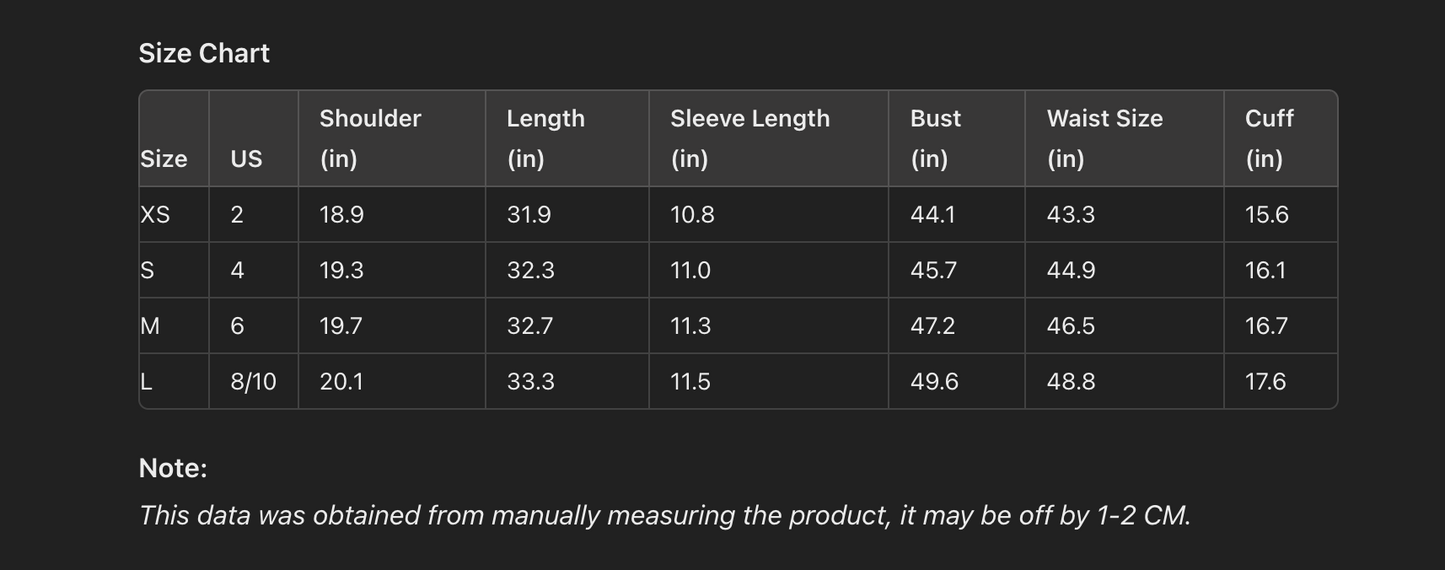Click the Waist Size (in) header

click(x=1104, y=138)
